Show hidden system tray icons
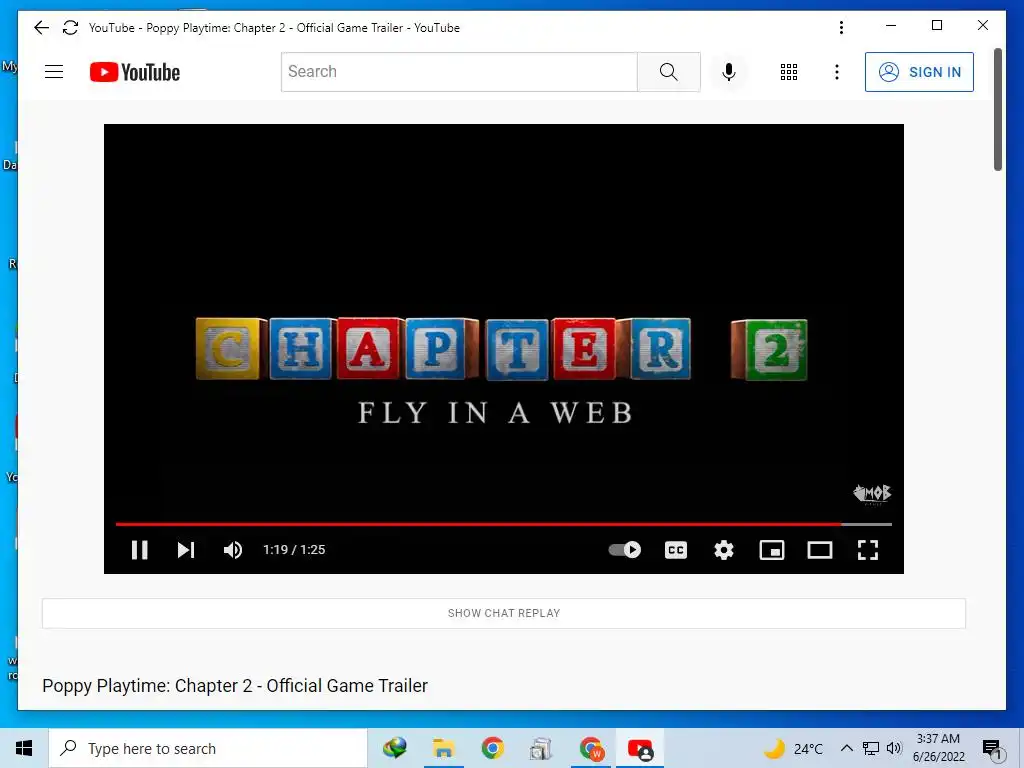This screenshot has width=1024, height=768. (x=846, y=748)
